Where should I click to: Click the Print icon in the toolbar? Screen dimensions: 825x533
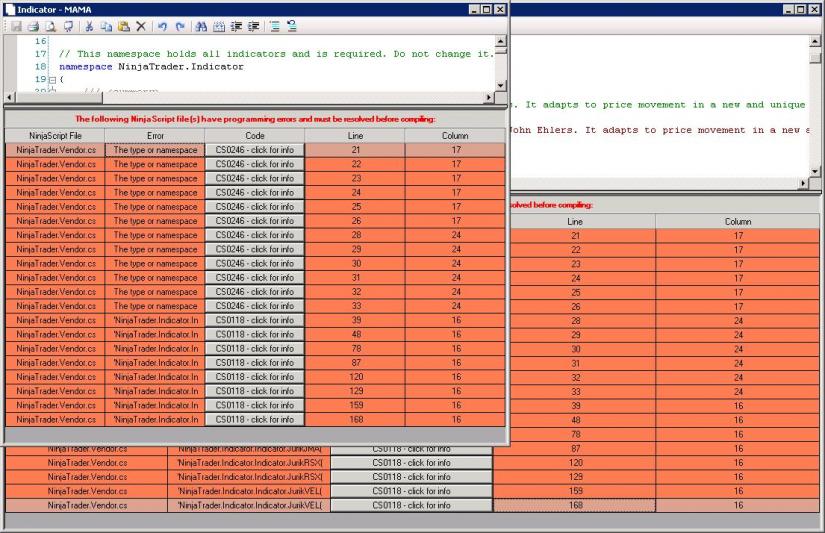33,26
